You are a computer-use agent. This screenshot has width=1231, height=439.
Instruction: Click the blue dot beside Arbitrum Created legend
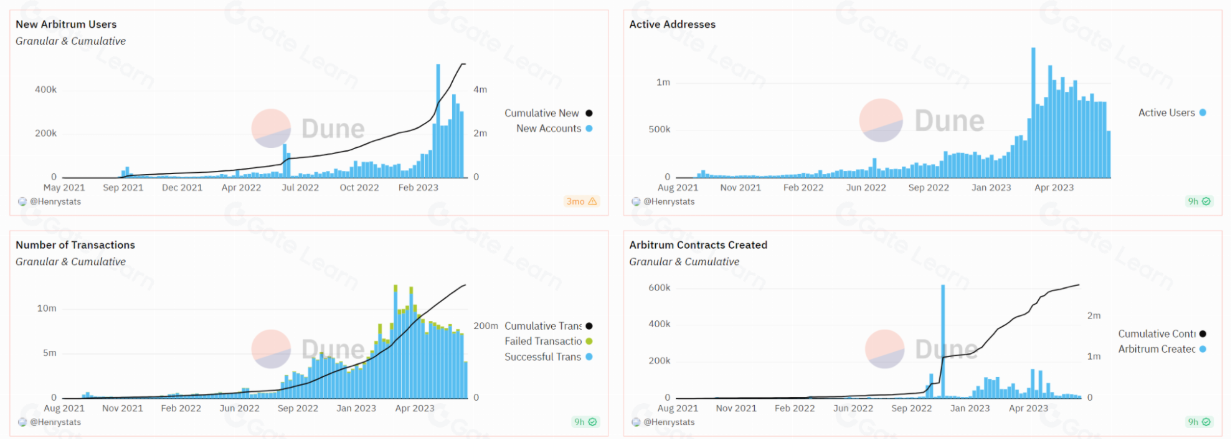(1200, 349)
